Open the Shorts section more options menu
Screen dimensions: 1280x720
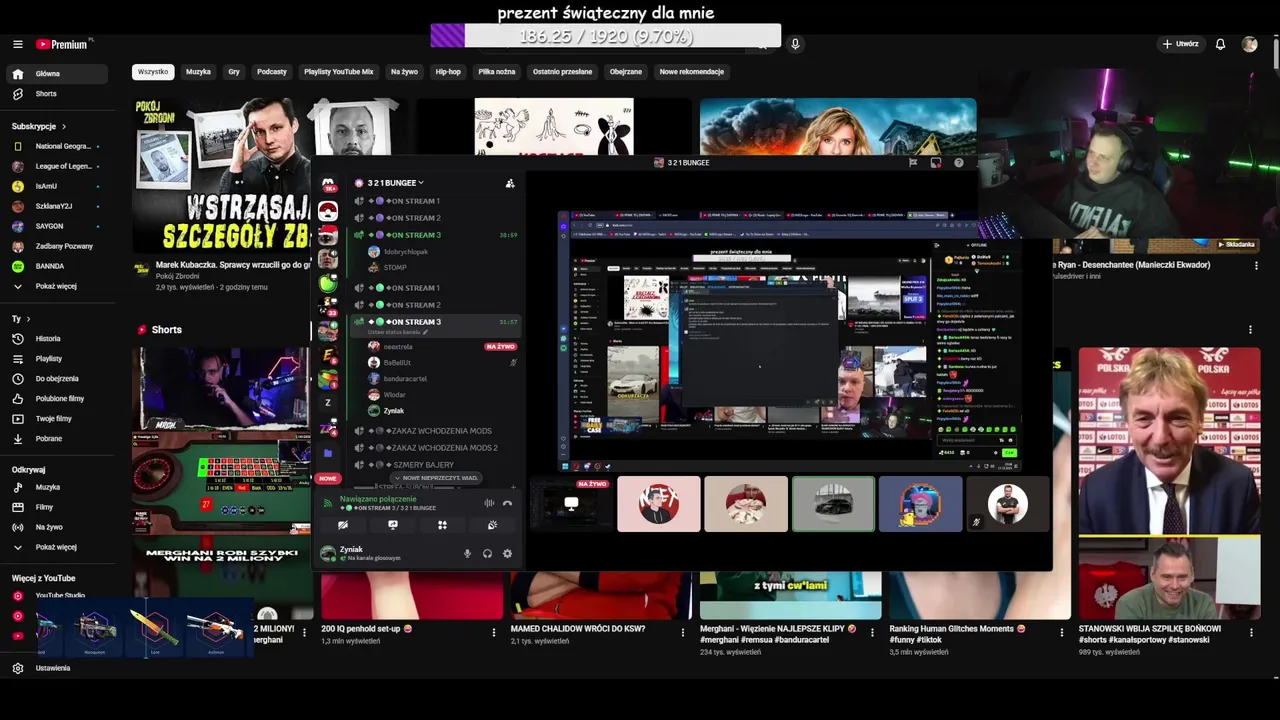click(1250, 329)
